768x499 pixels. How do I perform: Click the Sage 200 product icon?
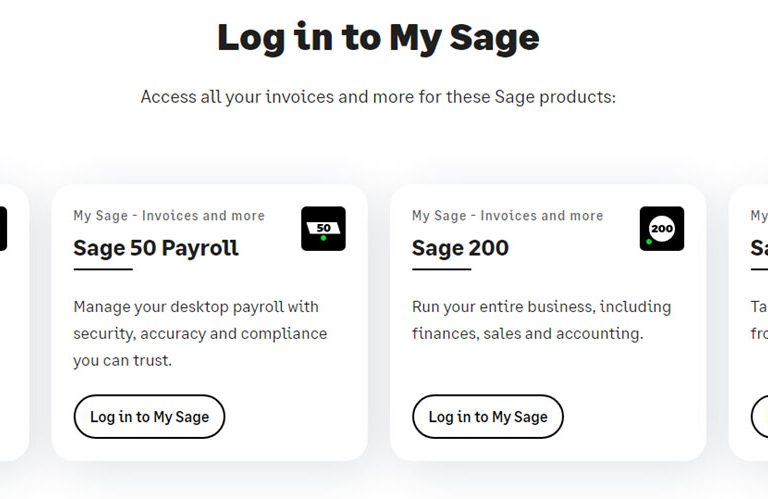tap(662, 229)
